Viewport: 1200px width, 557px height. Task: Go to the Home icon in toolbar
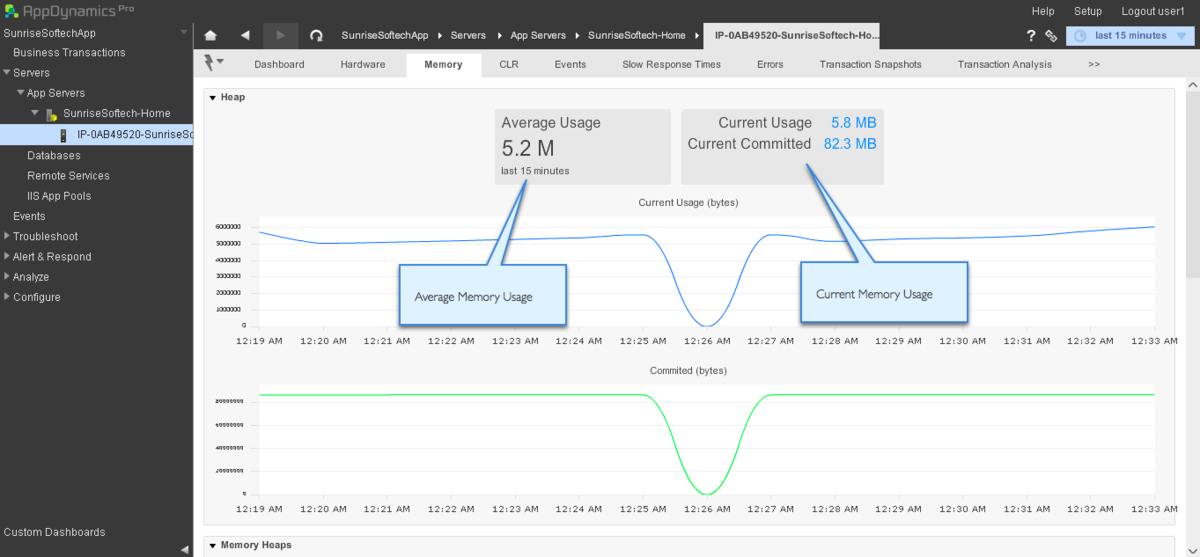point(210,35)
